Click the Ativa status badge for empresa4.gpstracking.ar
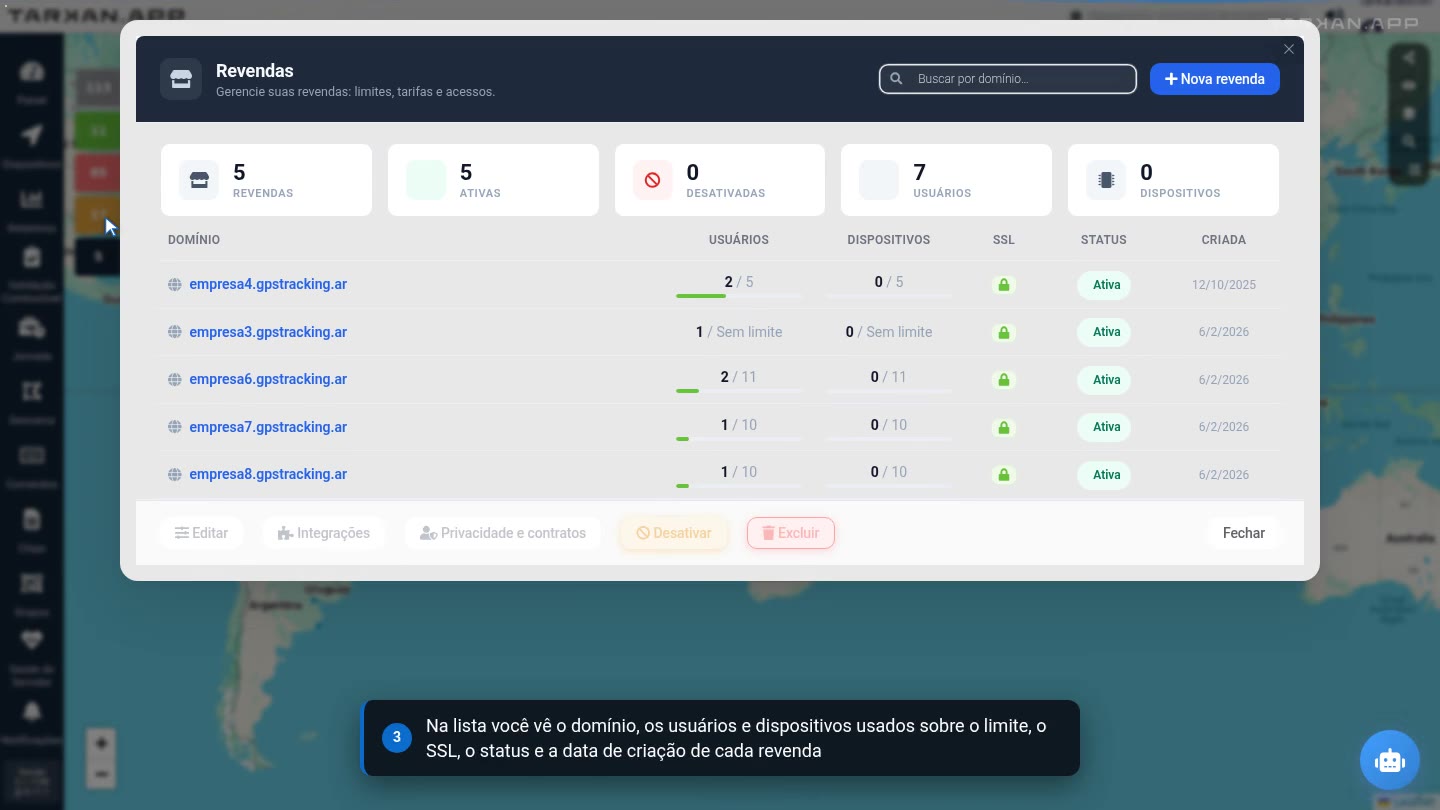The width and height of the screenshot is (1440, 810). (1104, 285)
